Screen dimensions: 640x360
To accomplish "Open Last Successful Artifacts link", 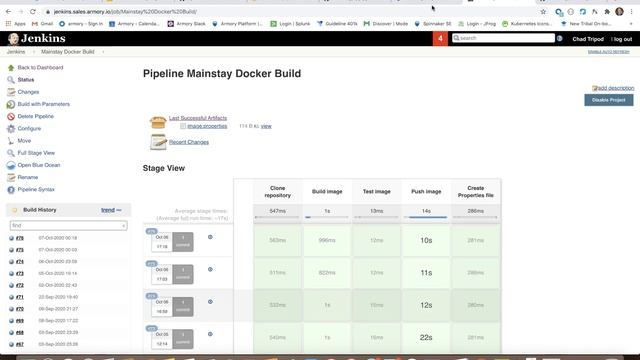I will [198, 118].
